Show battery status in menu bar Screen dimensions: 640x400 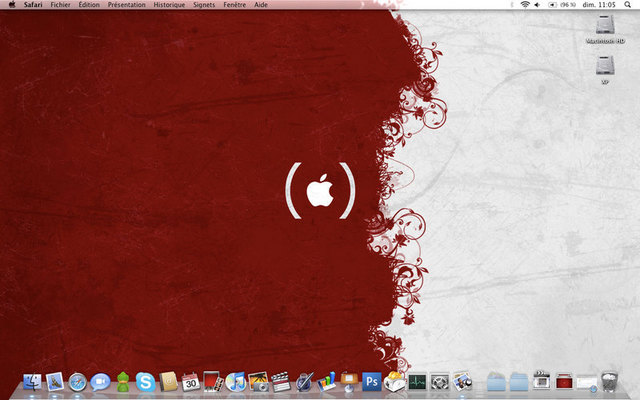click(x=562, y=4)
